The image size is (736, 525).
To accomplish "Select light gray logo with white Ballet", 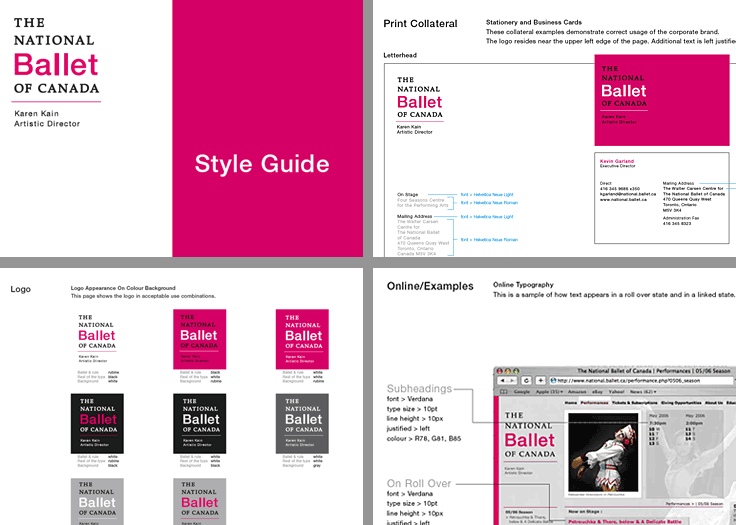I will [x=97, y=502].
